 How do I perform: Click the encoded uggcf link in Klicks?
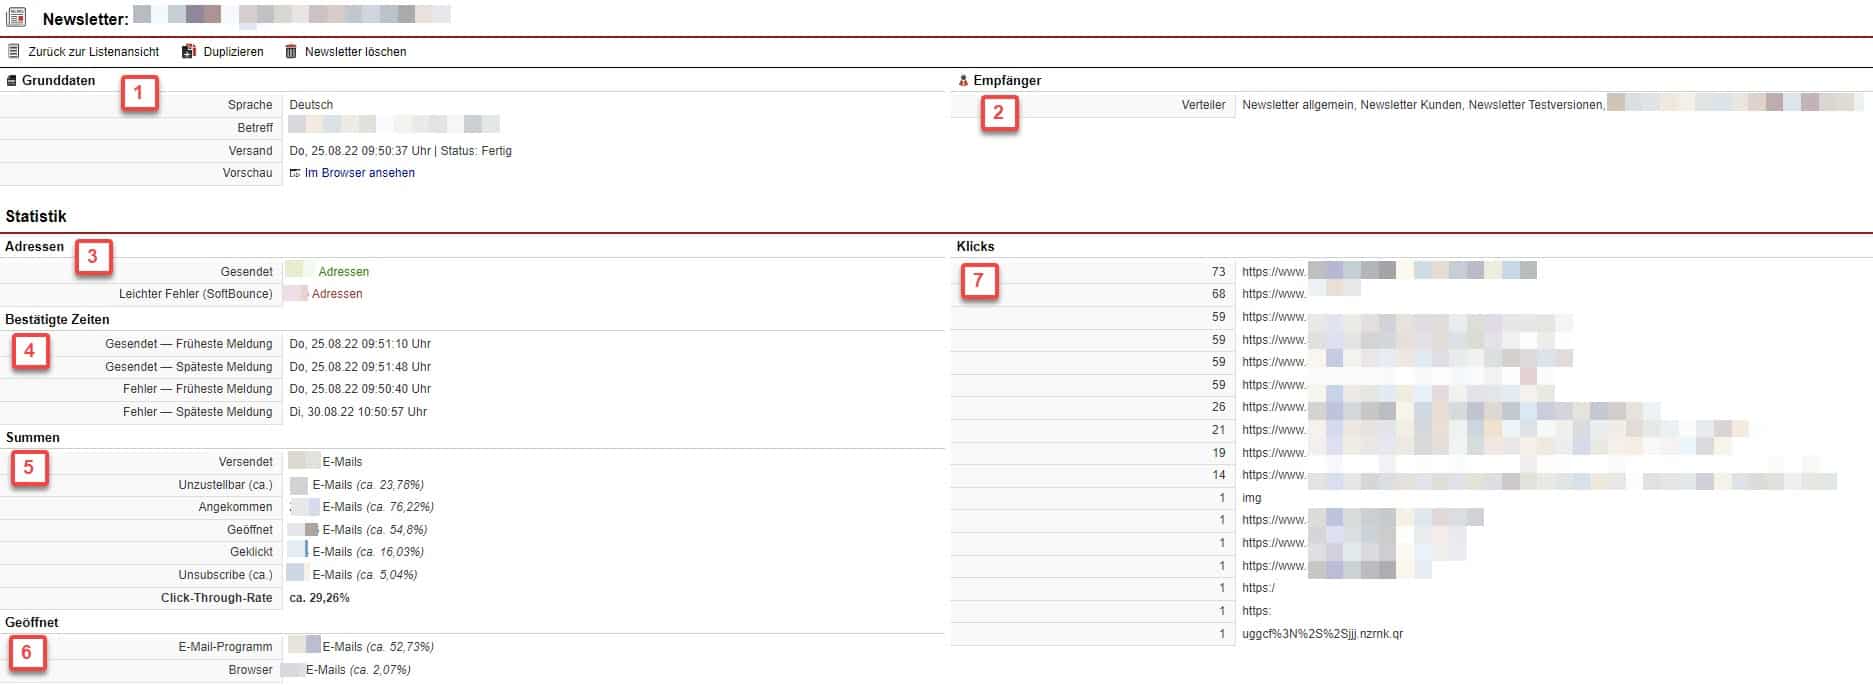(1322, 634)
